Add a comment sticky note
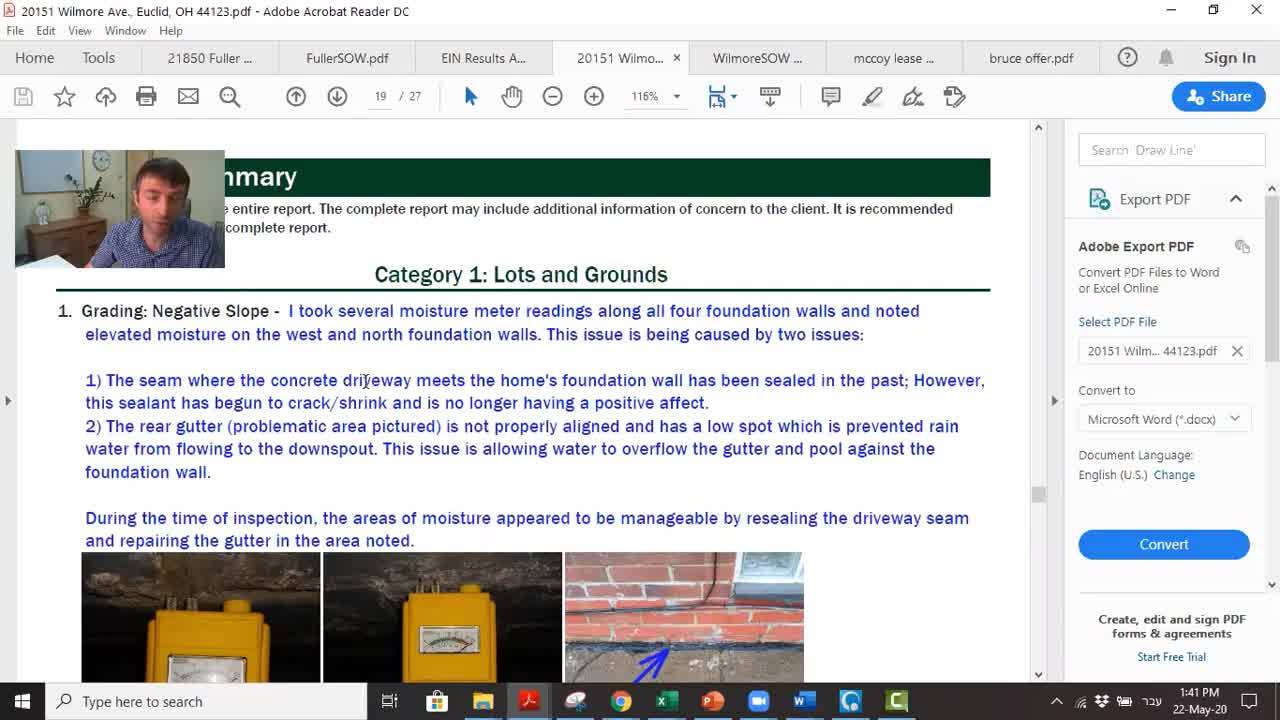 (x=831, y=97)
